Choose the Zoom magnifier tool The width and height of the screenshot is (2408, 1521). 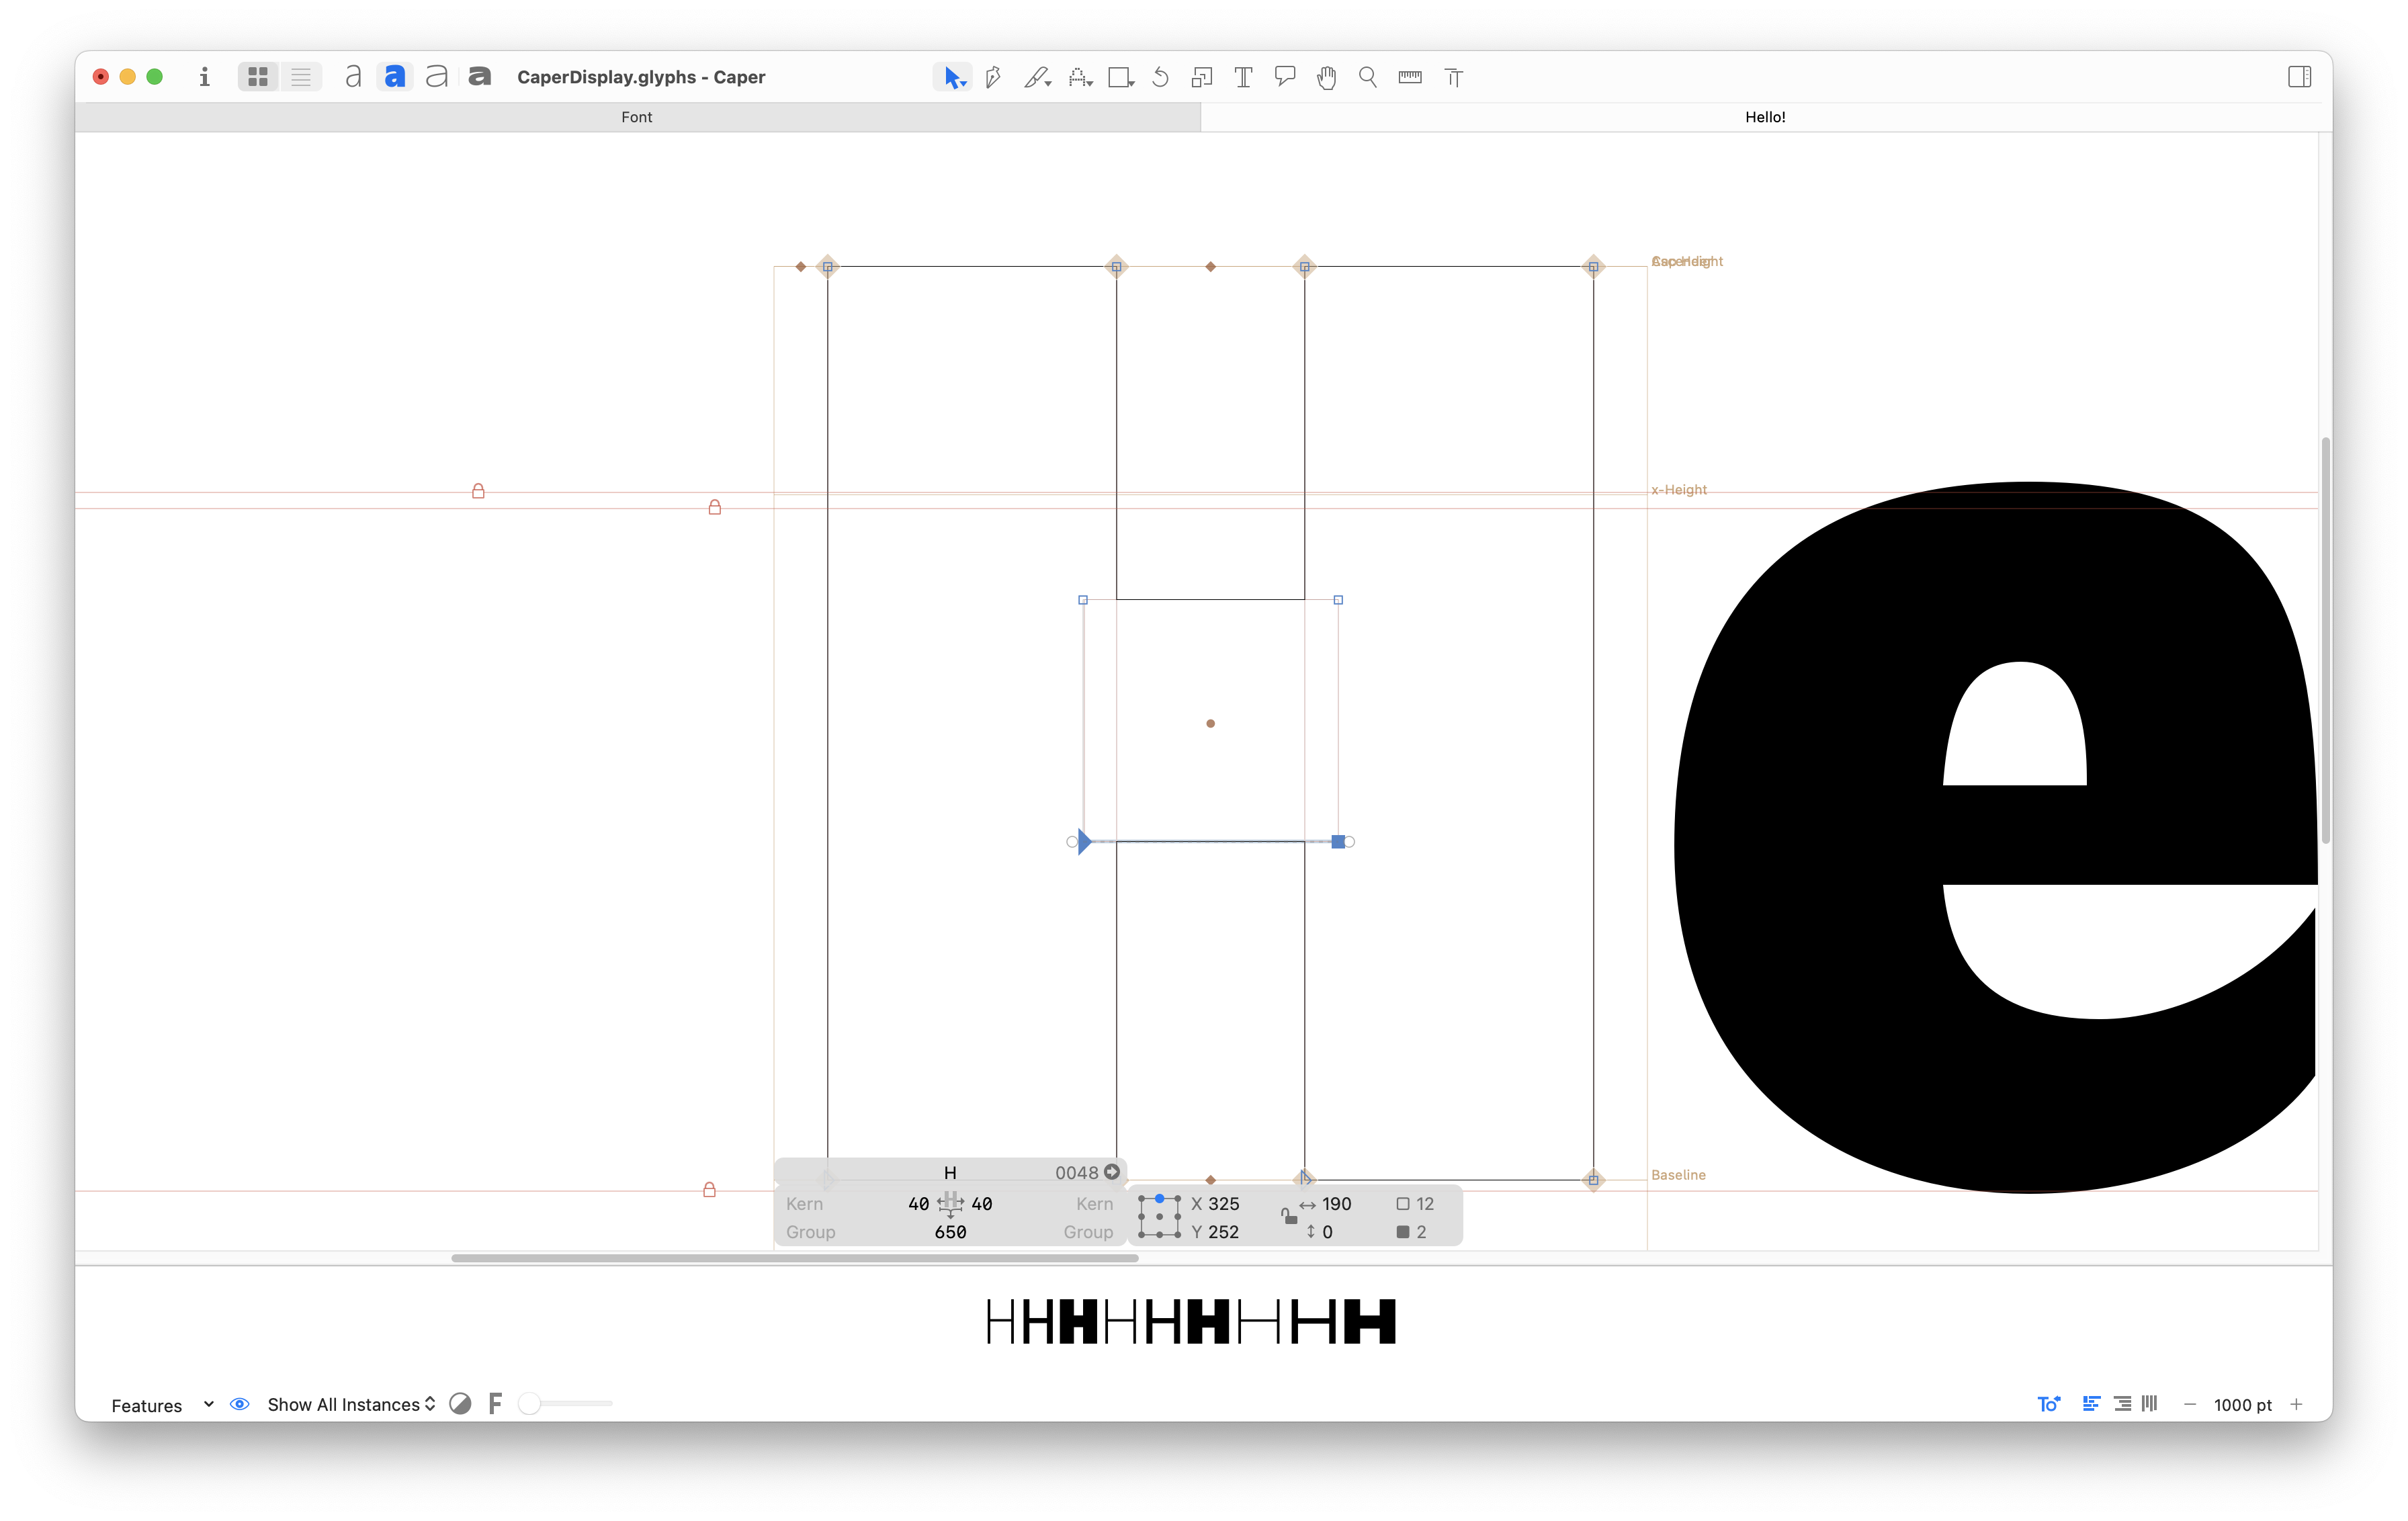pyautogui.click(x=1368, y=77)
